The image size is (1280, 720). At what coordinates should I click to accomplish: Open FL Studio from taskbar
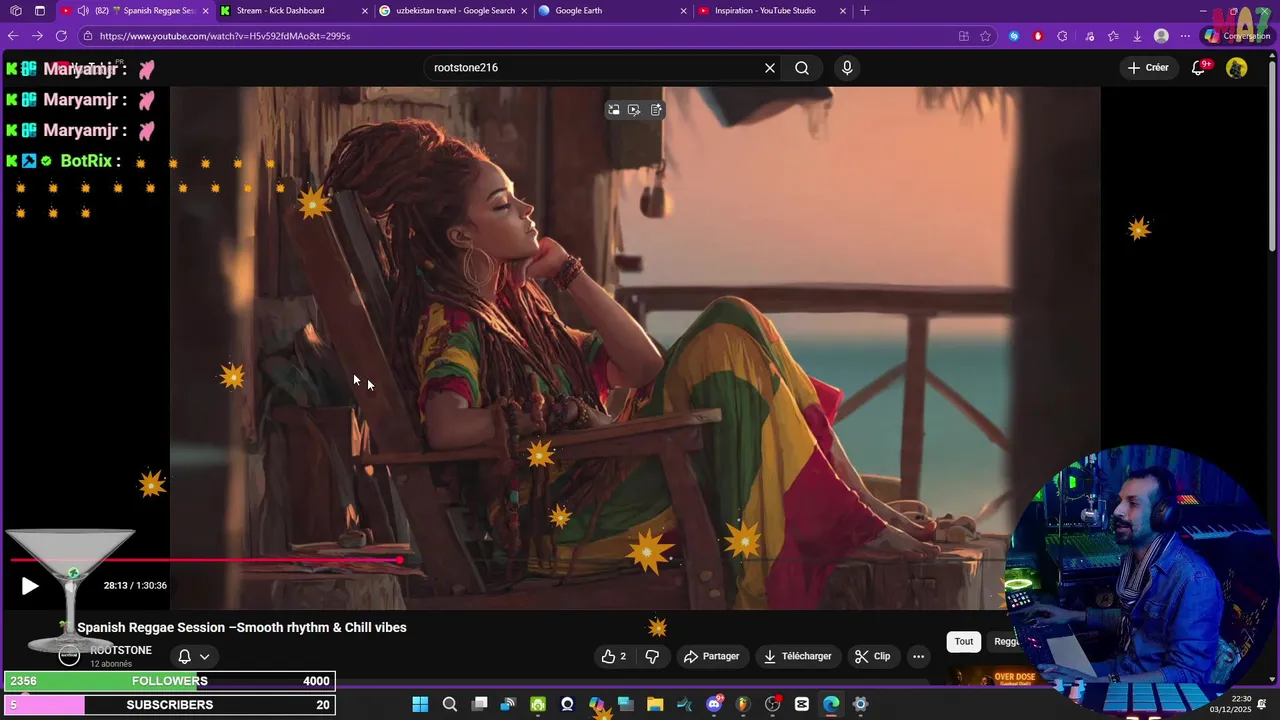(743, 704)
